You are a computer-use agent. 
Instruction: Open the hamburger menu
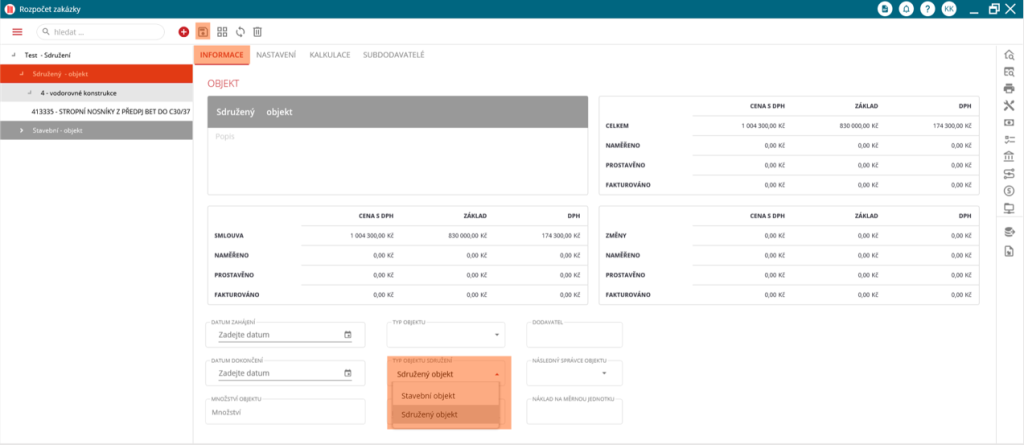(x=17, y=32)
